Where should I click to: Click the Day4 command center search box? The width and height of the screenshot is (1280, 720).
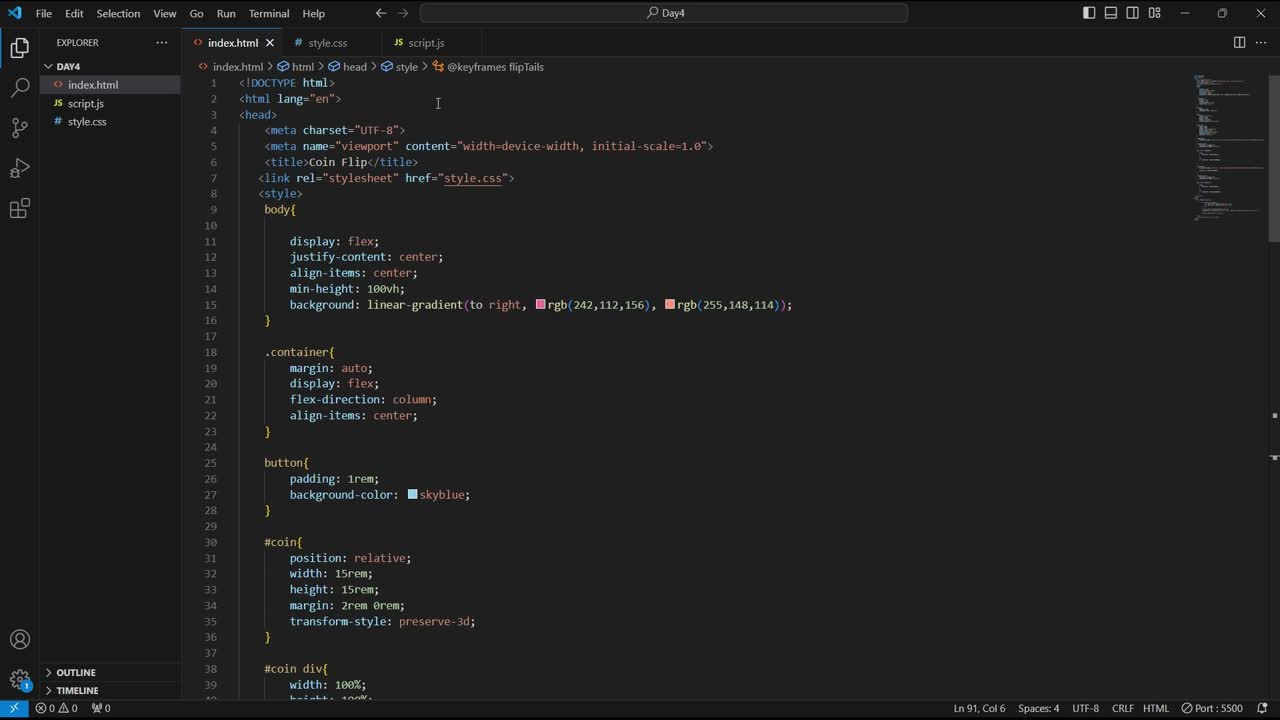coord(664,13)
